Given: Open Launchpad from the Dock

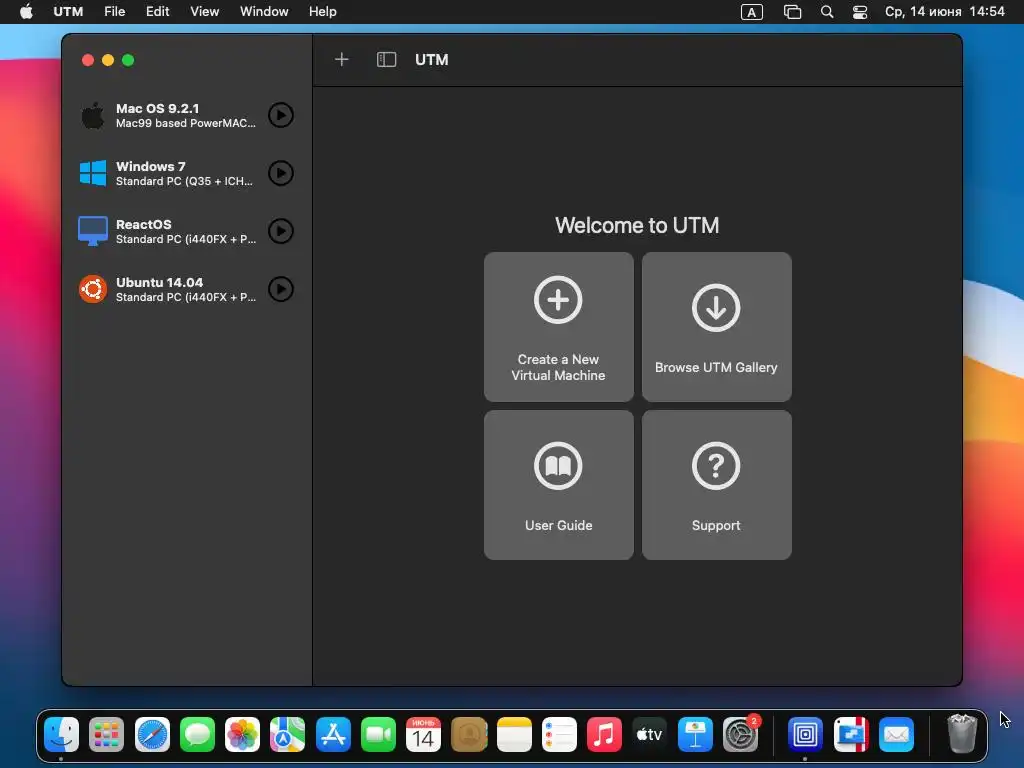Looking at the screenshot, I should pos(106,735).
